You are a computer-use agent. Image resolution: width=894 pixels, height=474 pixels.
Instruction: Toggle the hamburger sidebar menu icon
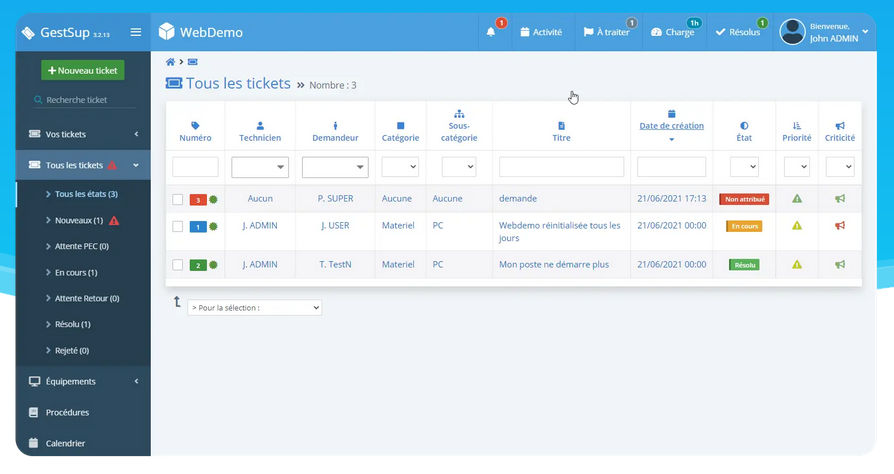136,33
